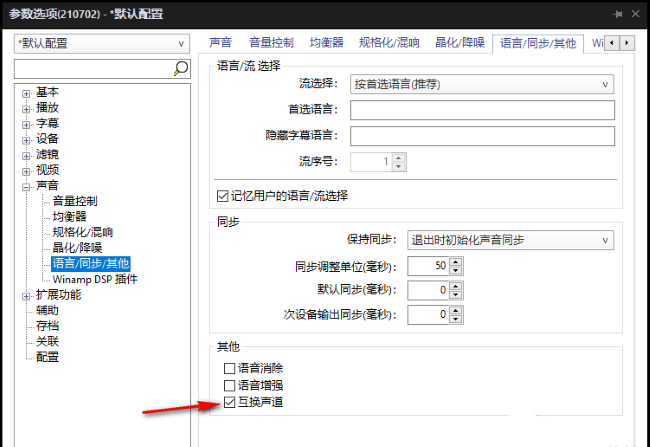Enable the 语音增强 checkbox
650x447 pixels.
(229, 385)
